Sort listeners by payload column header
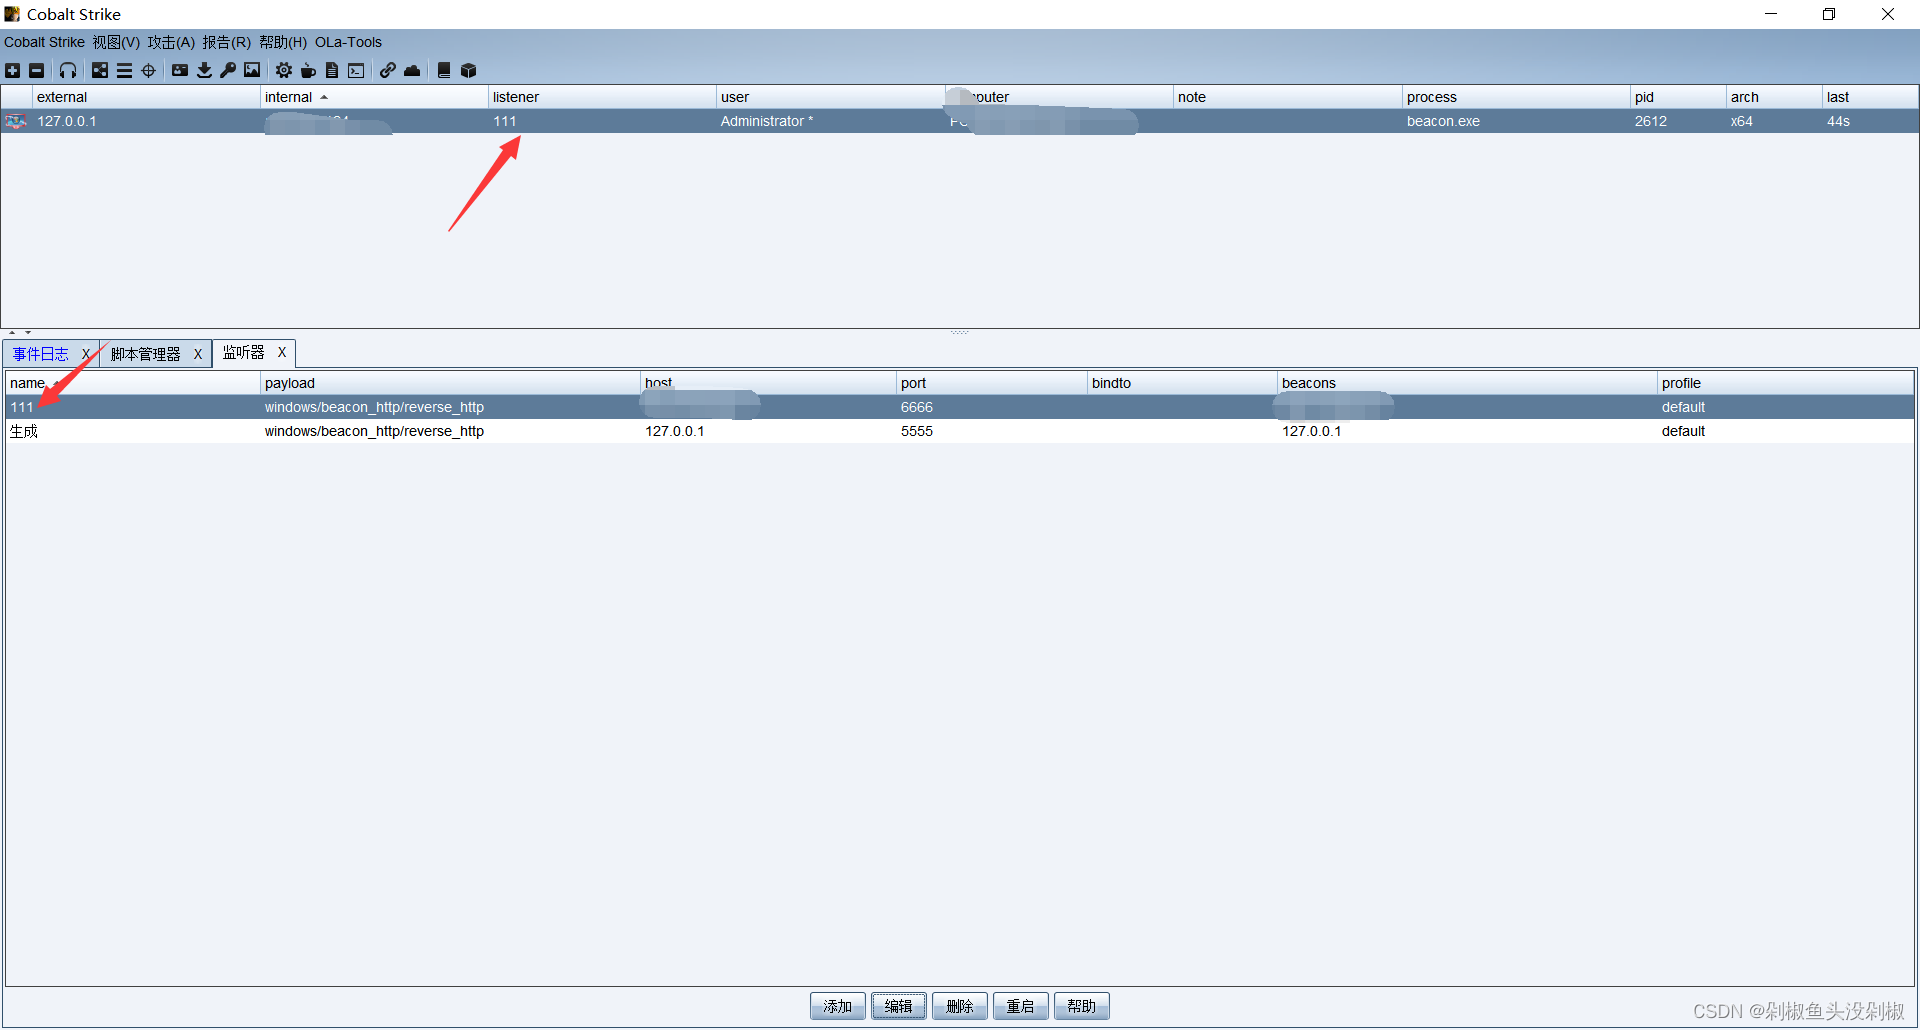Screen dimensions: 1920x1030 click(x=450, y=383)
